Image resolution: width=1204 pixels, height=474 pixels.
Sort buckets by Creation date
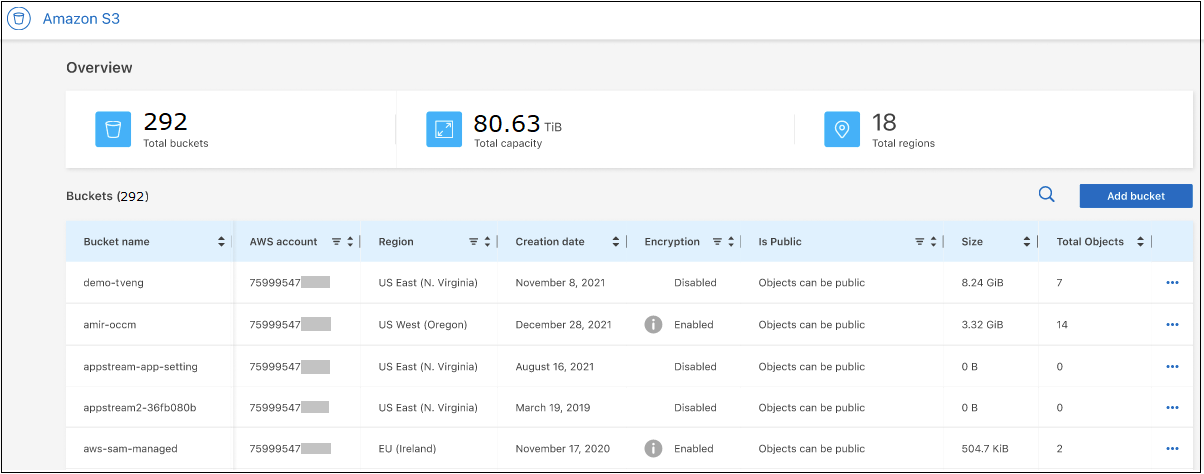tap(615, 242)
